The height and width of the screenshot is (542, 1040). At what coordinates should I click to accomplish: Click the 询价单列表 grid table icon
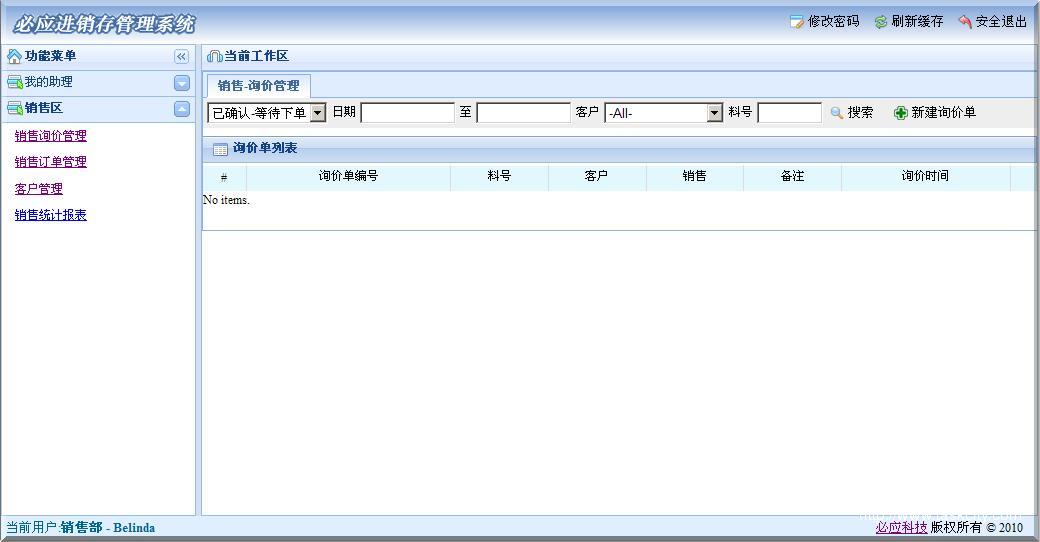220,149
